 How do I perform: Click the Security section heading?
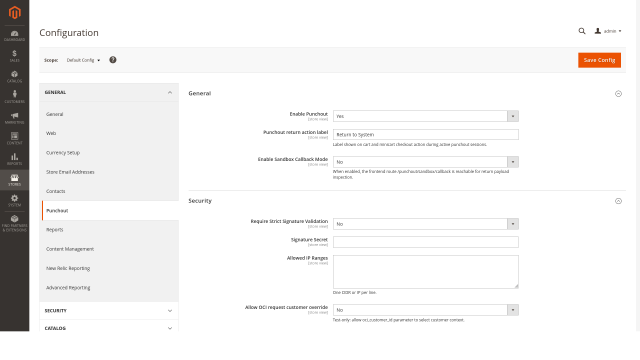[200, 201]
